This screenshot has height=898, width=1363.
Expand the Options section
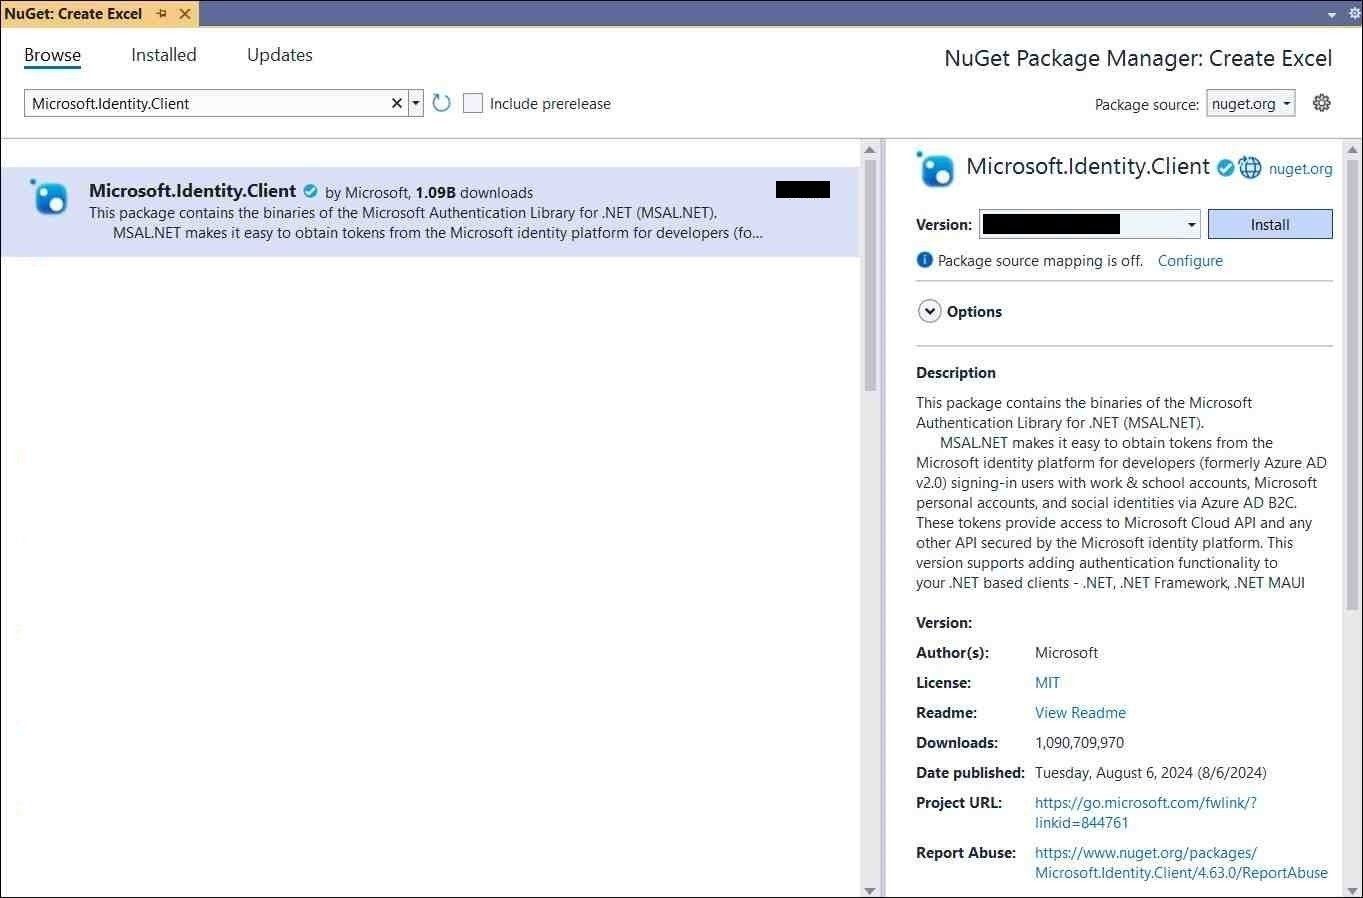pyautogui.click(x=929, y=311)
